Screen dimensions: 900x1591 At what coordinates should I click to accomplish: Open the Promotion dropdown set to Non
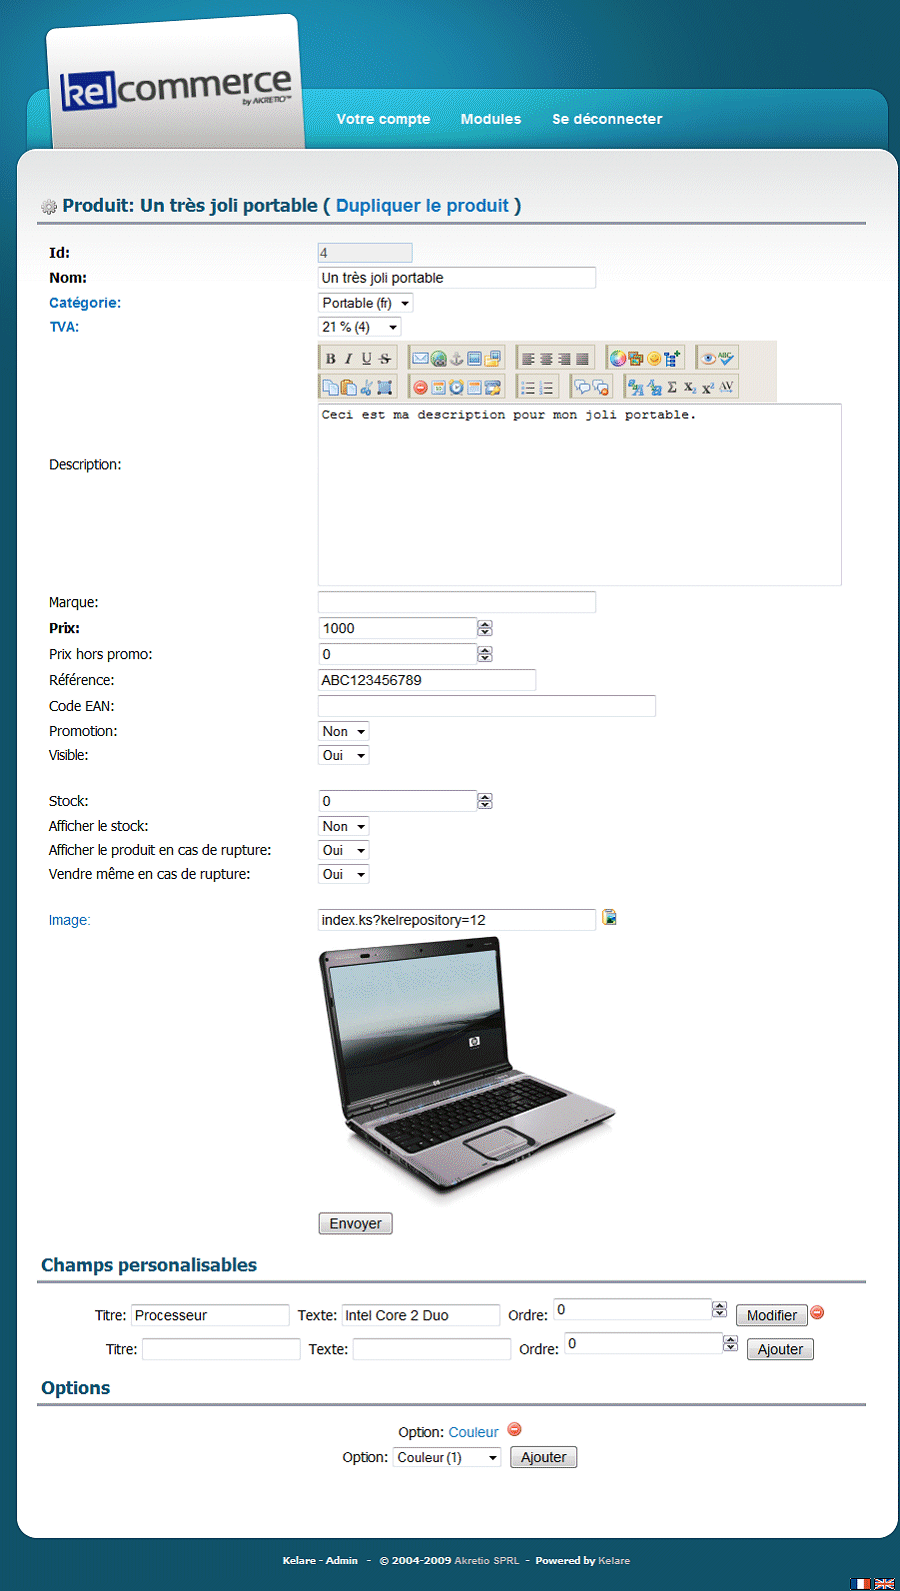tap(343, 732)
